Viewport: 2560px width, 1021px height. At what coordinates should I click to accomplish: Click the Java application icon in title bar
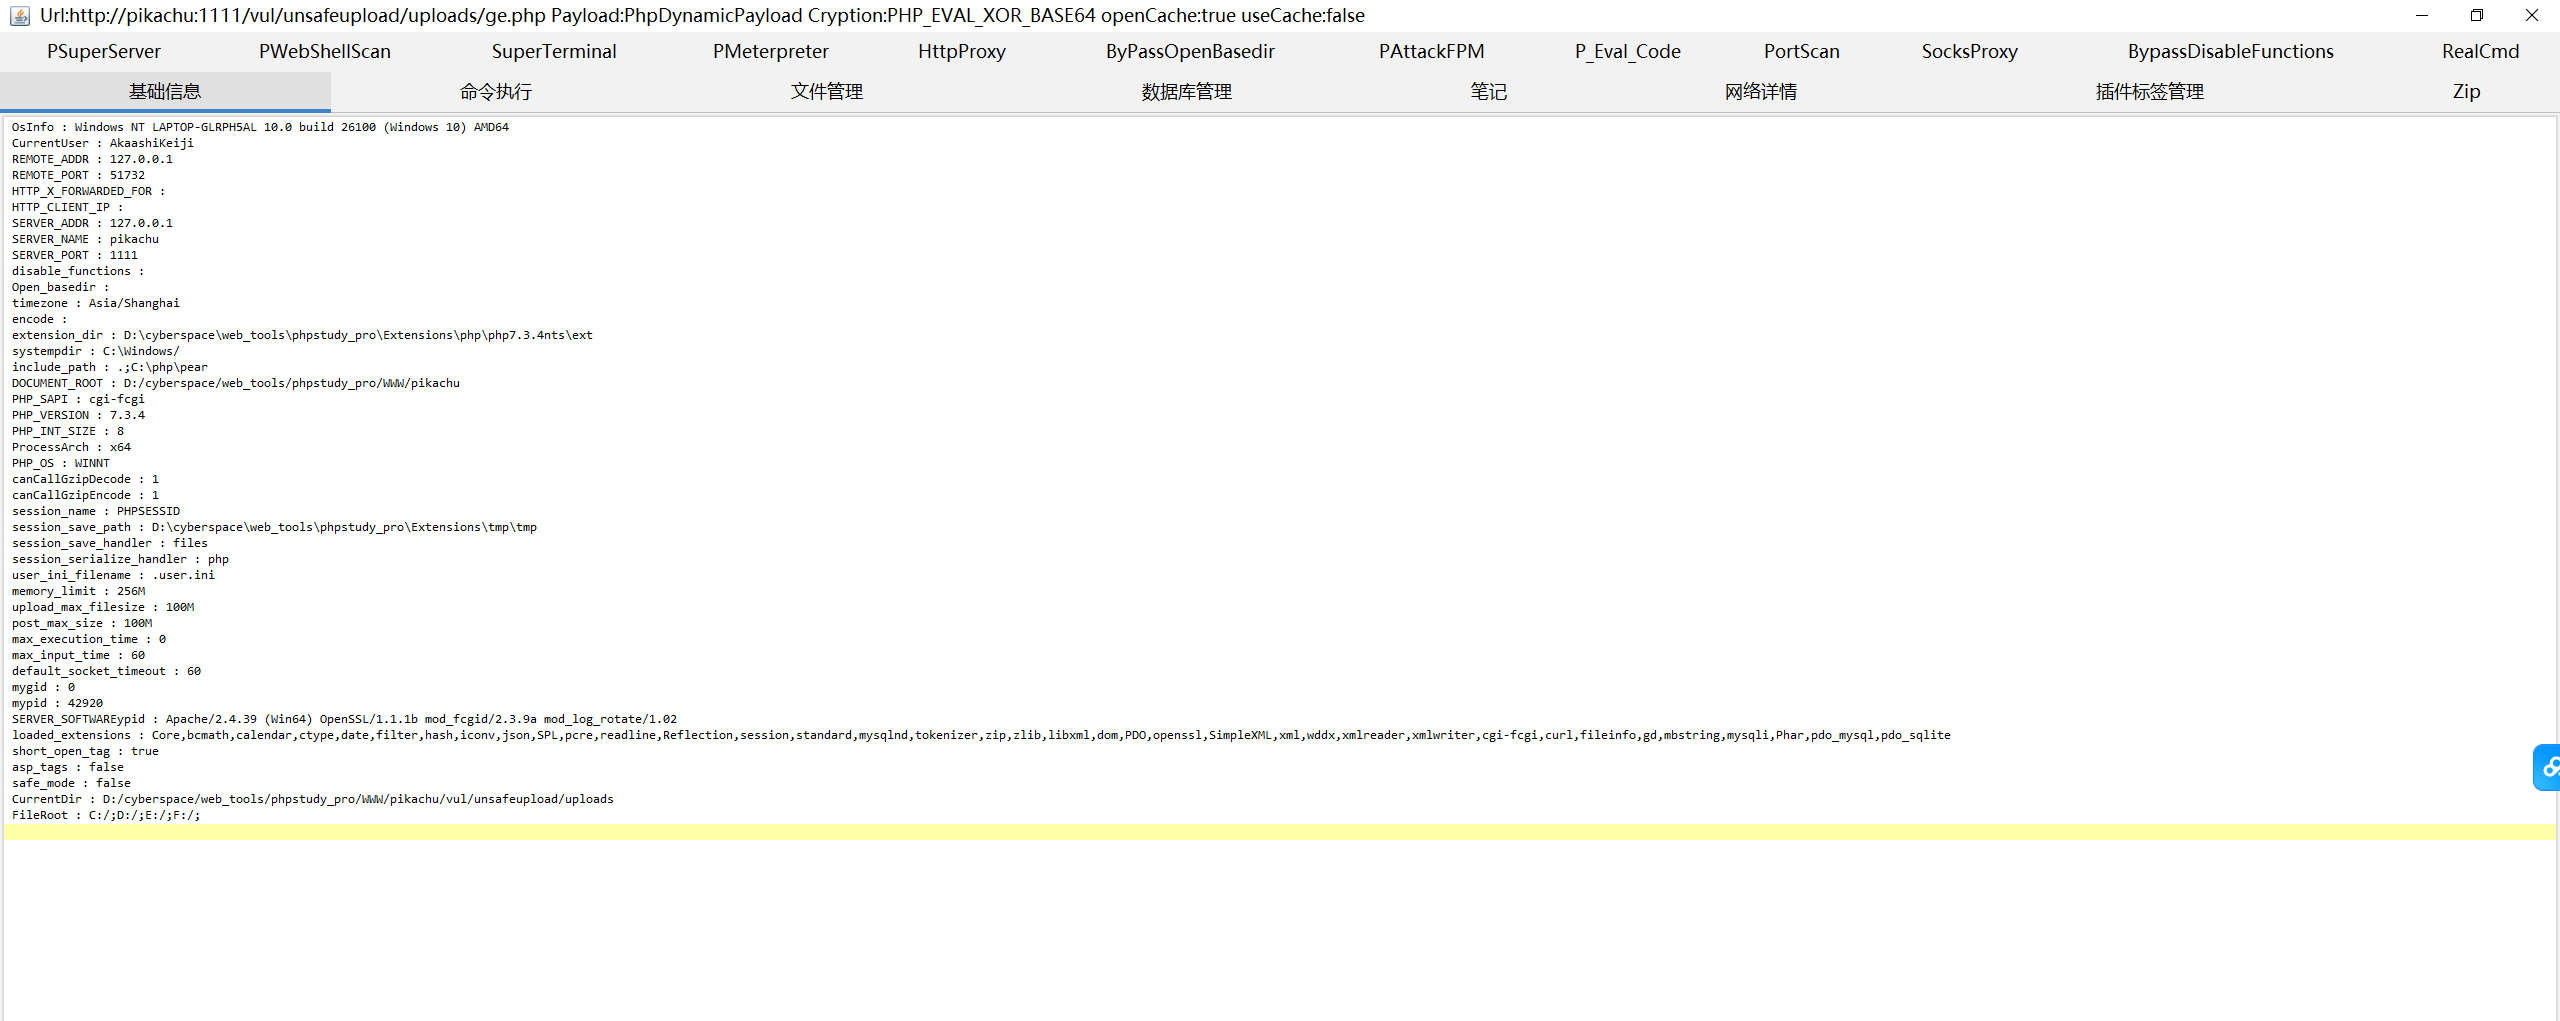[x=19, y=15]
